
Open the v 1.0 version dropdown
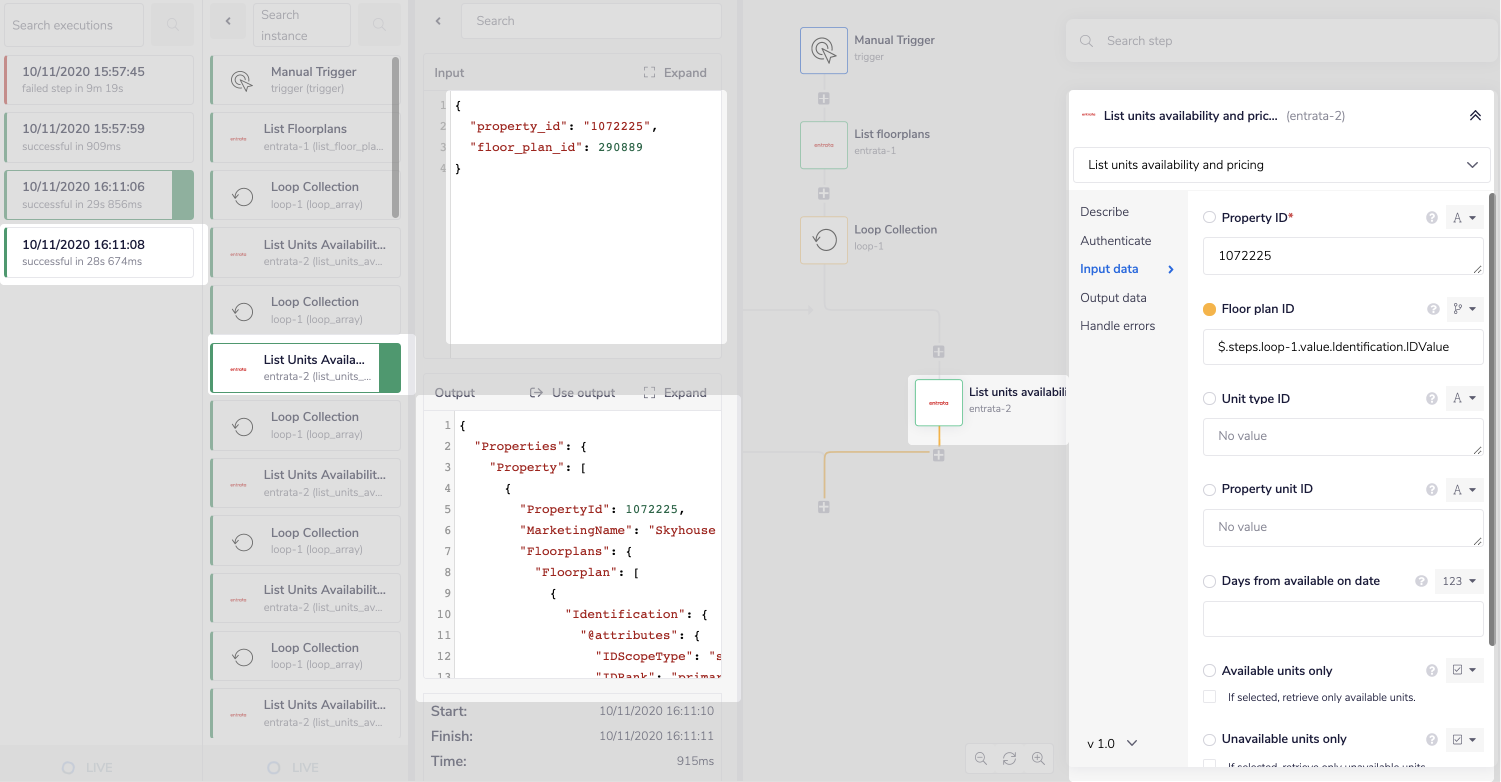(x=1112, y=744)
